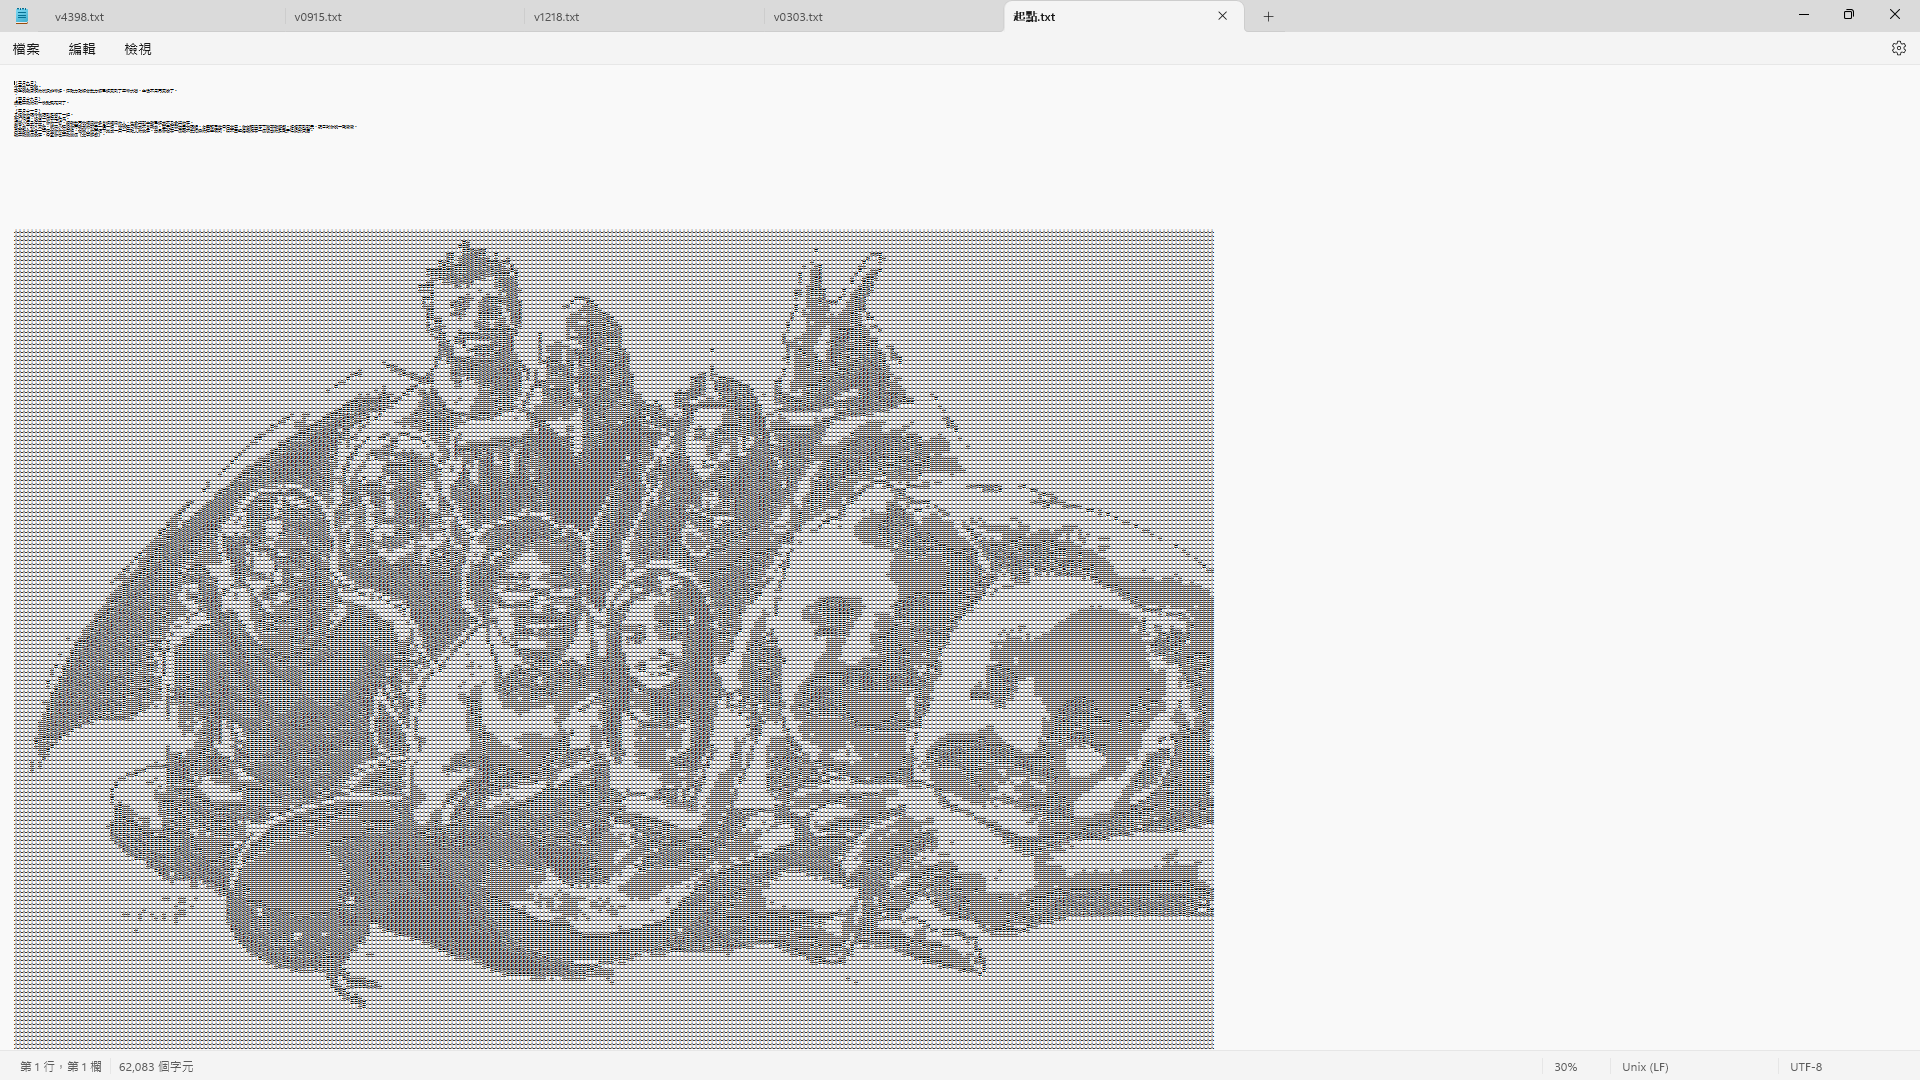This screenshot has width=1920, height=1080.
Task: Minimize the Notepad window
Action: [1804, 15]
